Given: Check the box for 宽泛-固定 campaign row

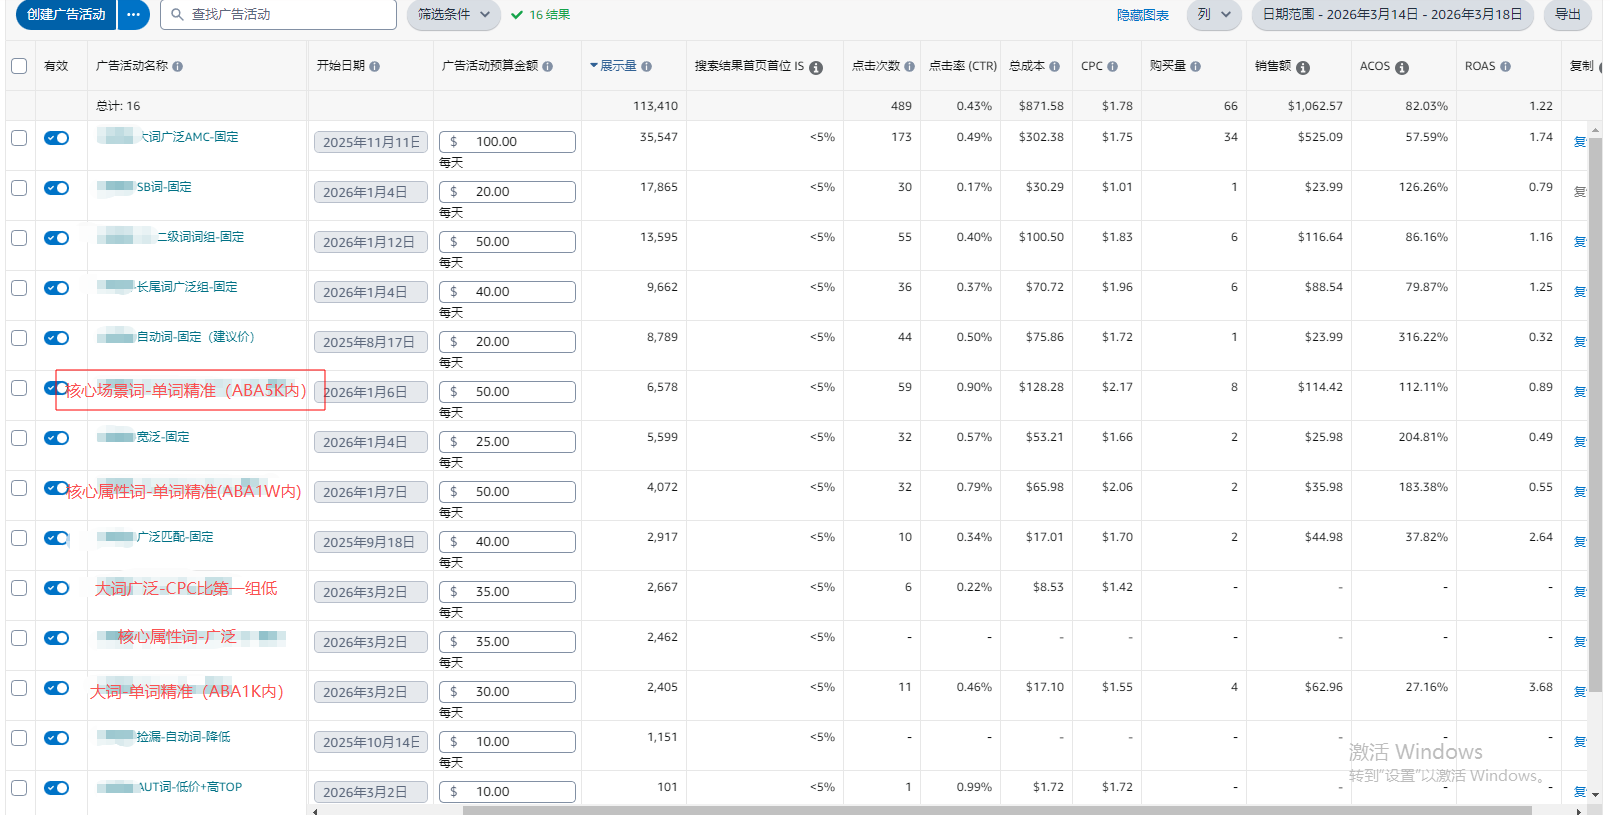Looking at the screenshot, I should point(19,438).
